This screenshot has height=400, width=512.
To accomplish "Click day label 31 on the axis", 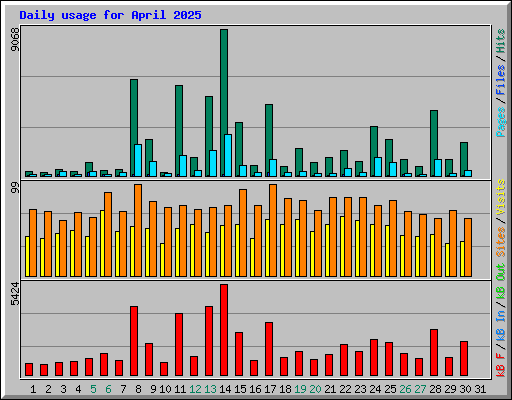I will pos(480,389).
